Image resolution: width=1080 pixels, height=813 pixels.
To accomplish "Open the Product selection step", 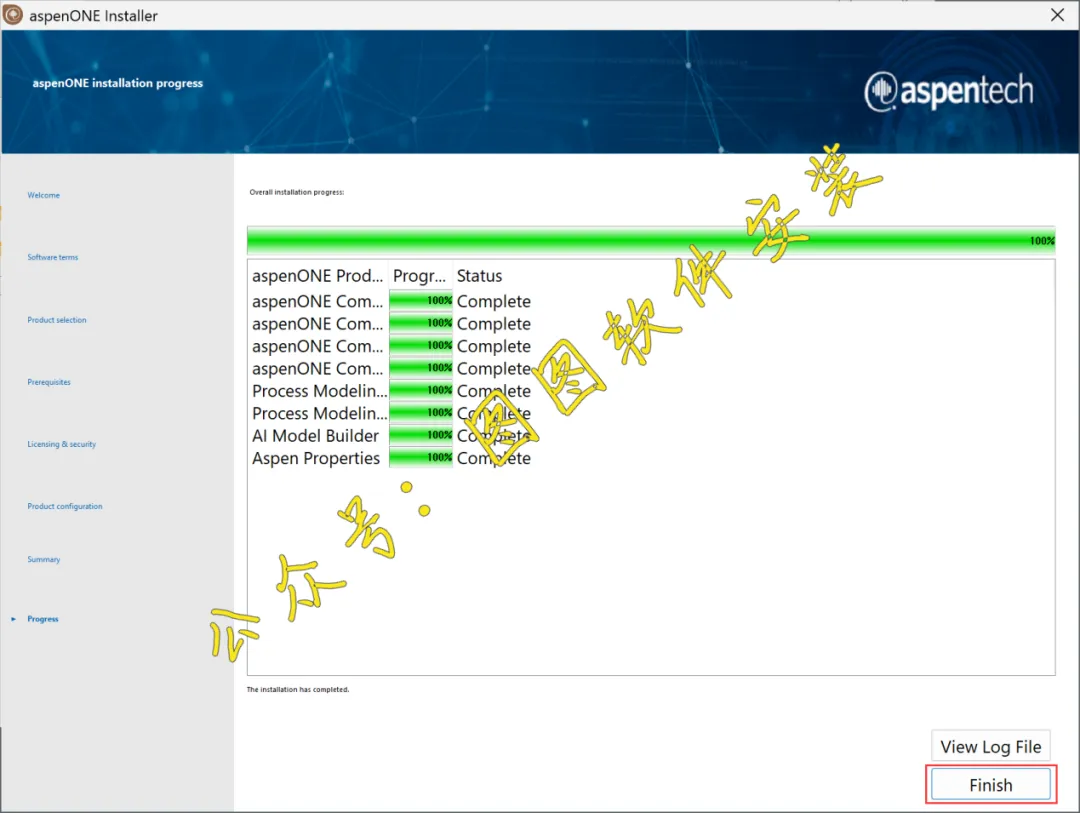I will pos(56,320).
